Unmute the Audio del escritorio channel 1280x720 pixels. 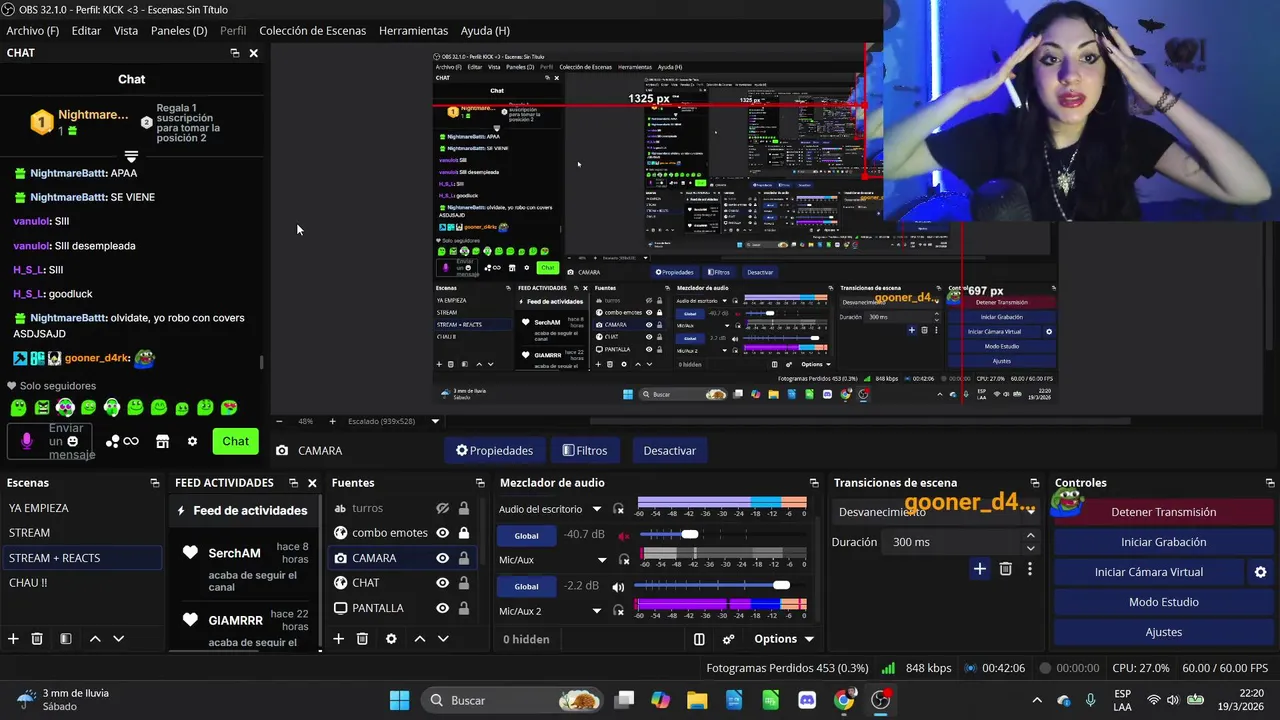624,536
